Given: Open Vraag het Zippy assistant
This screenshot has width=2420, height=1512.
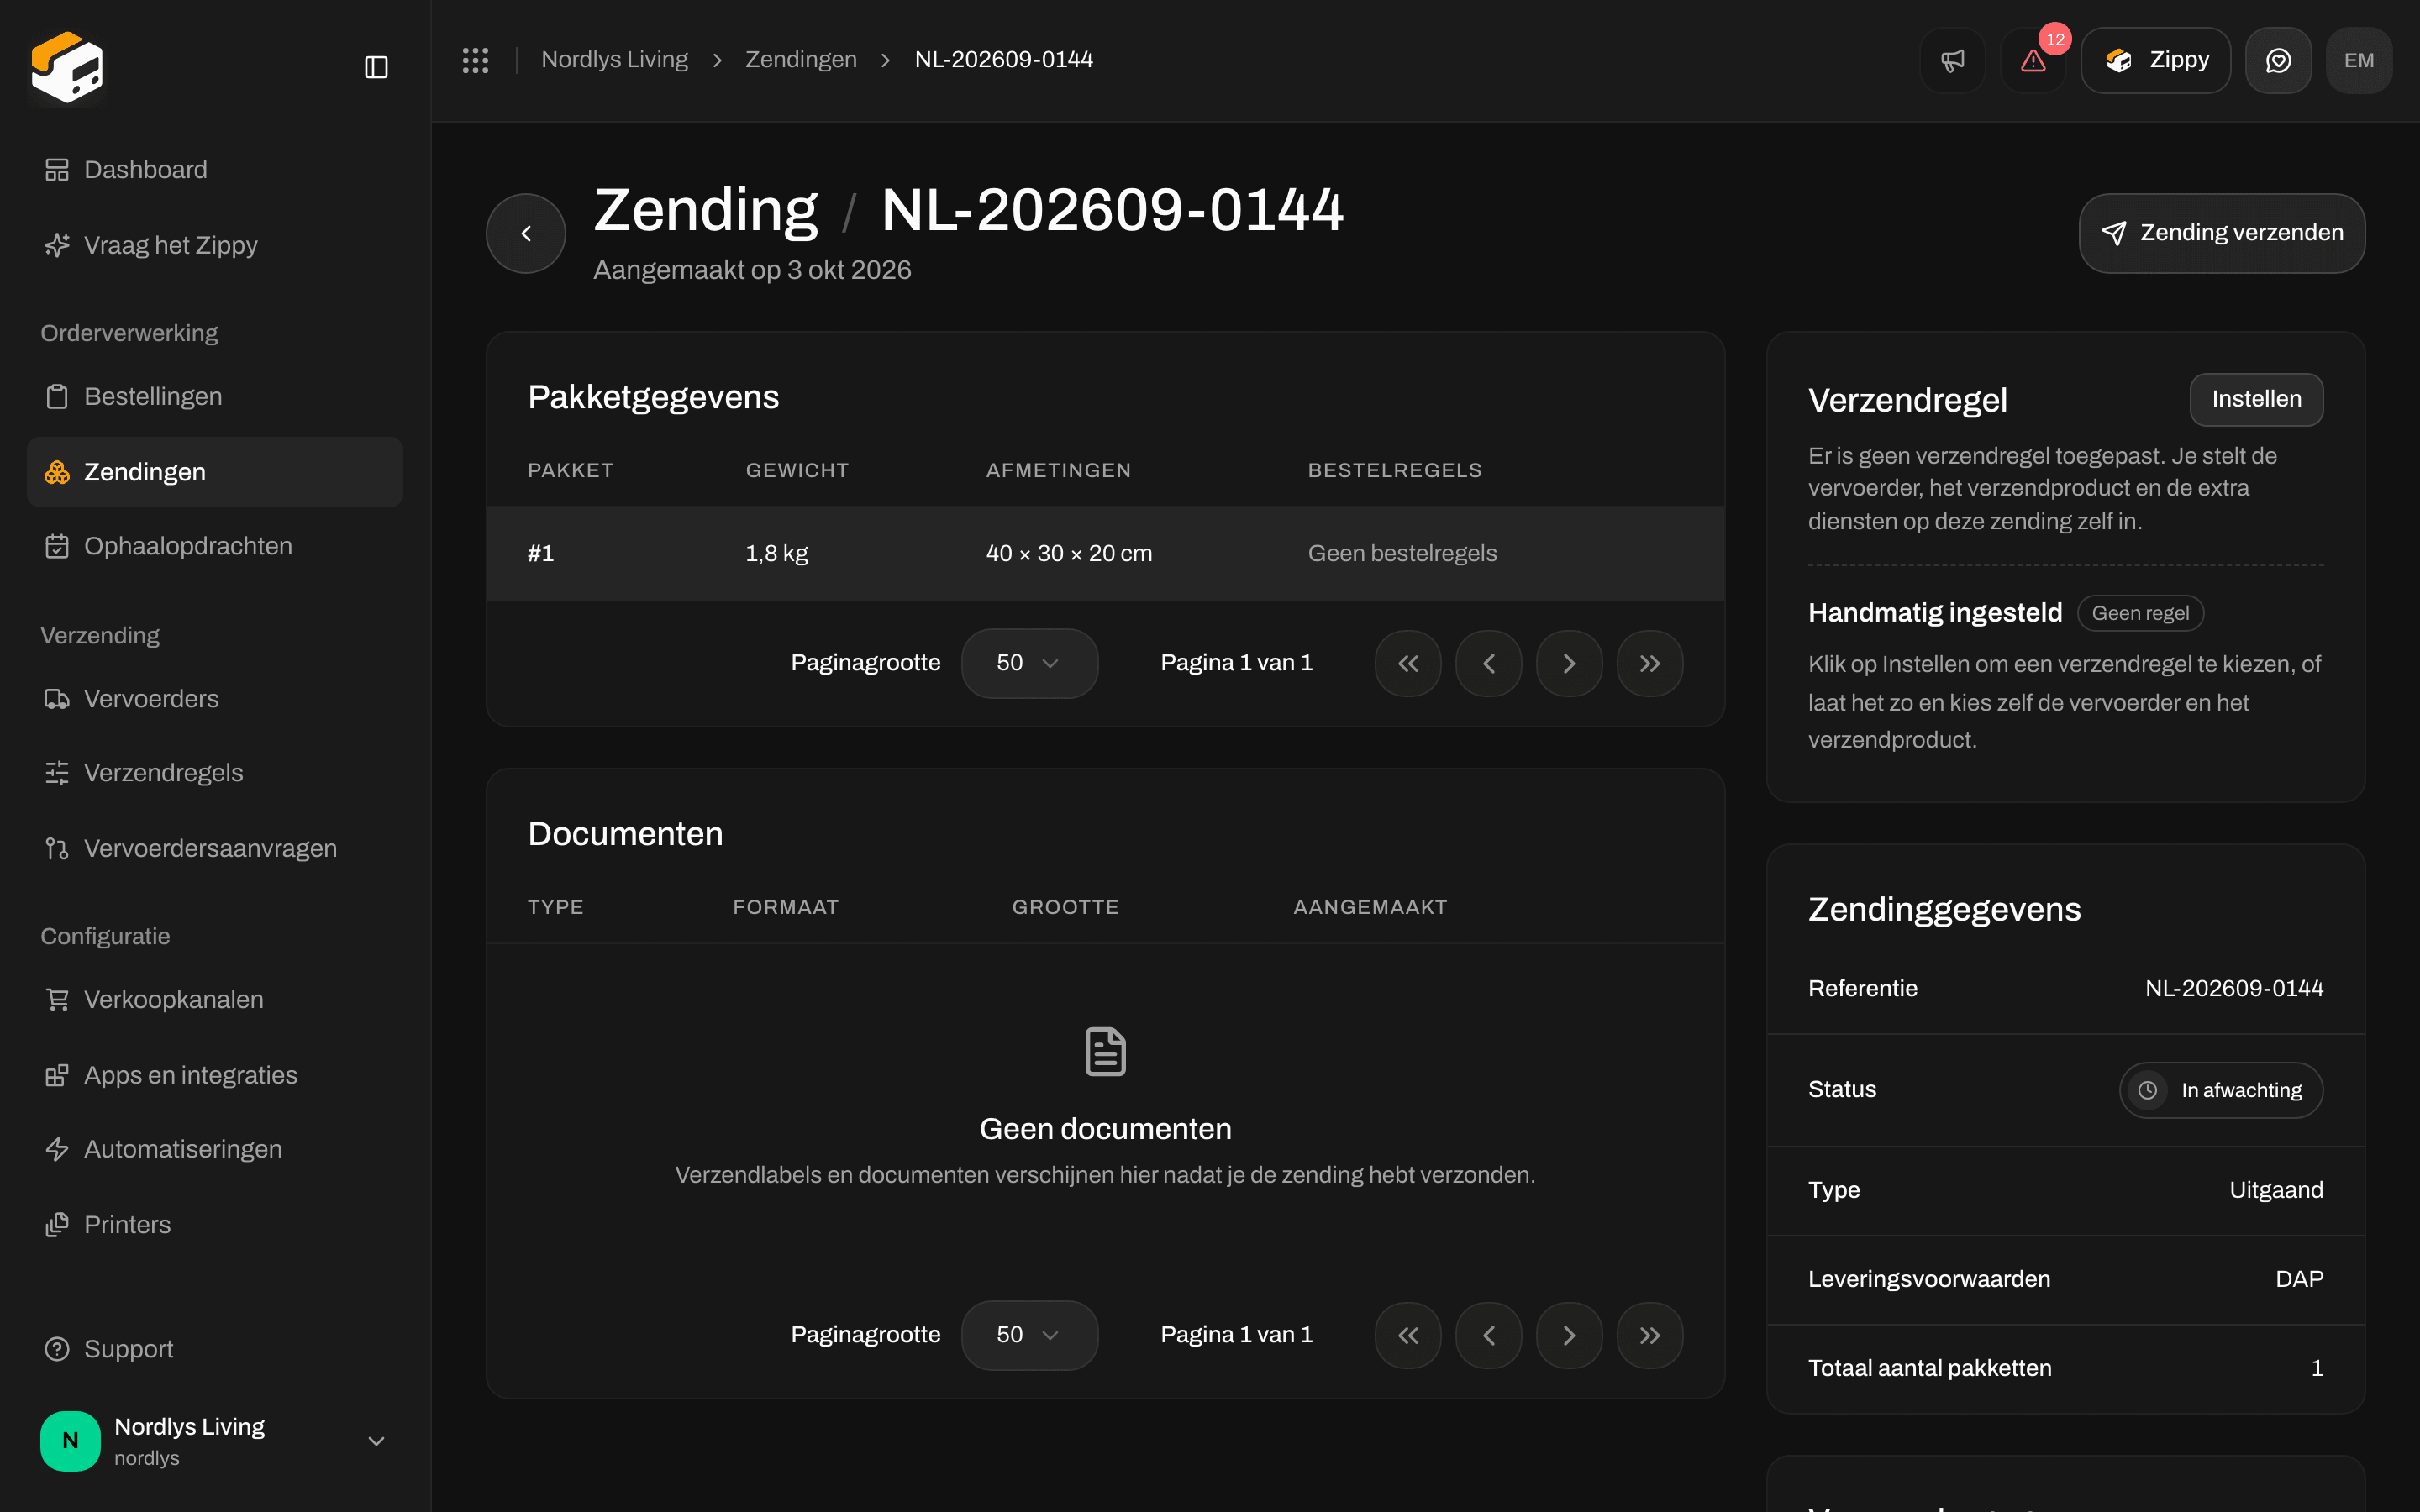Looking at the screenshot, I should tap(215, 245).
